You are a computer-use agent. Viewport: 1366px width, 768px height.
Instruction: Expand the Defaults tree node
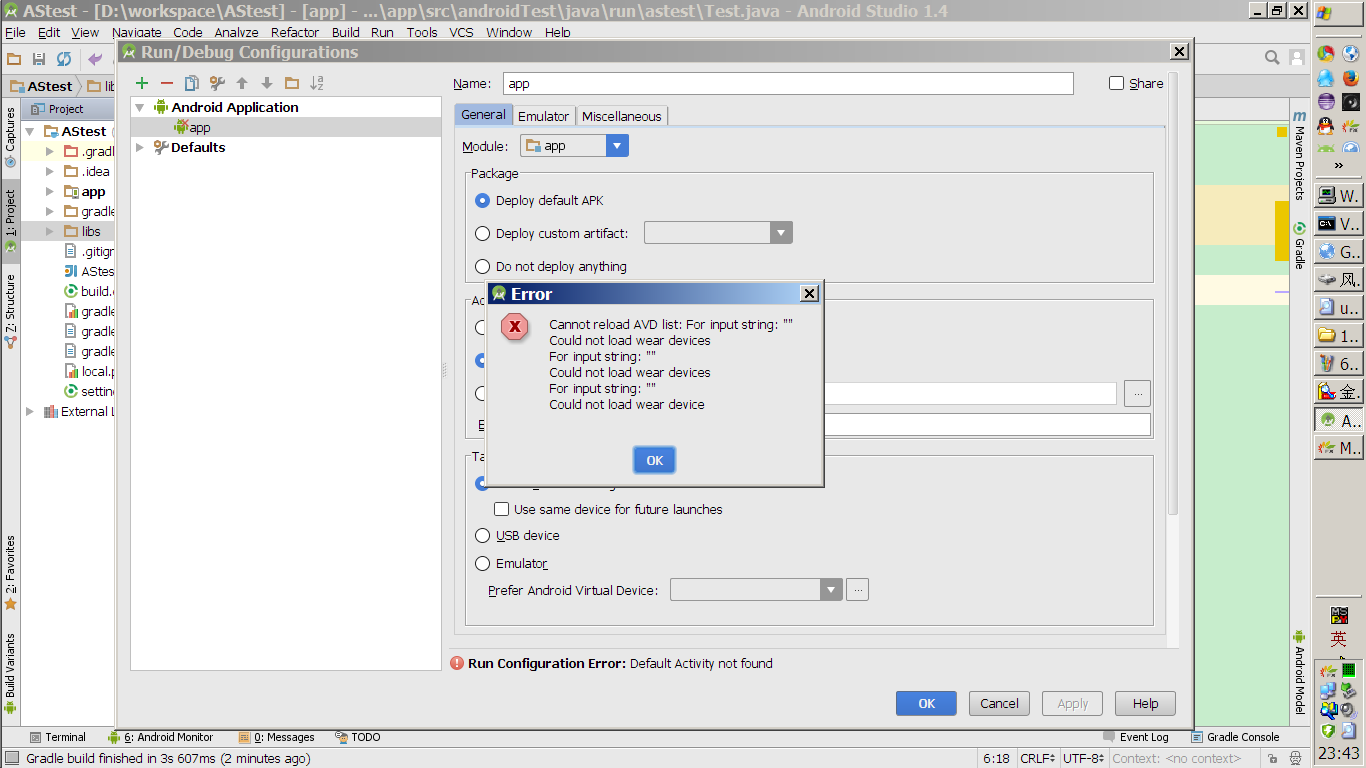tap(139, 147)
